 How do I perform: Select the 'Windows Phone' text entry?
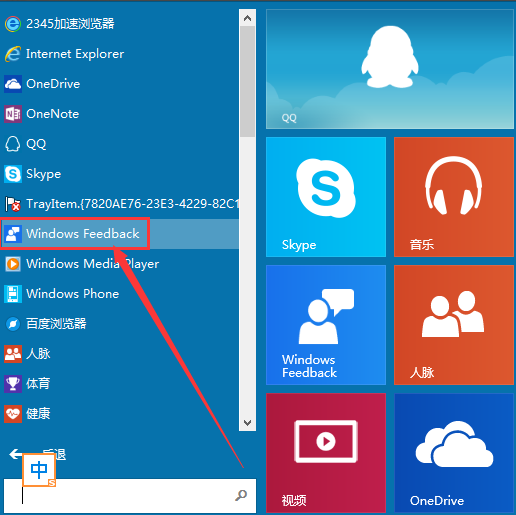tap(73, 294)
